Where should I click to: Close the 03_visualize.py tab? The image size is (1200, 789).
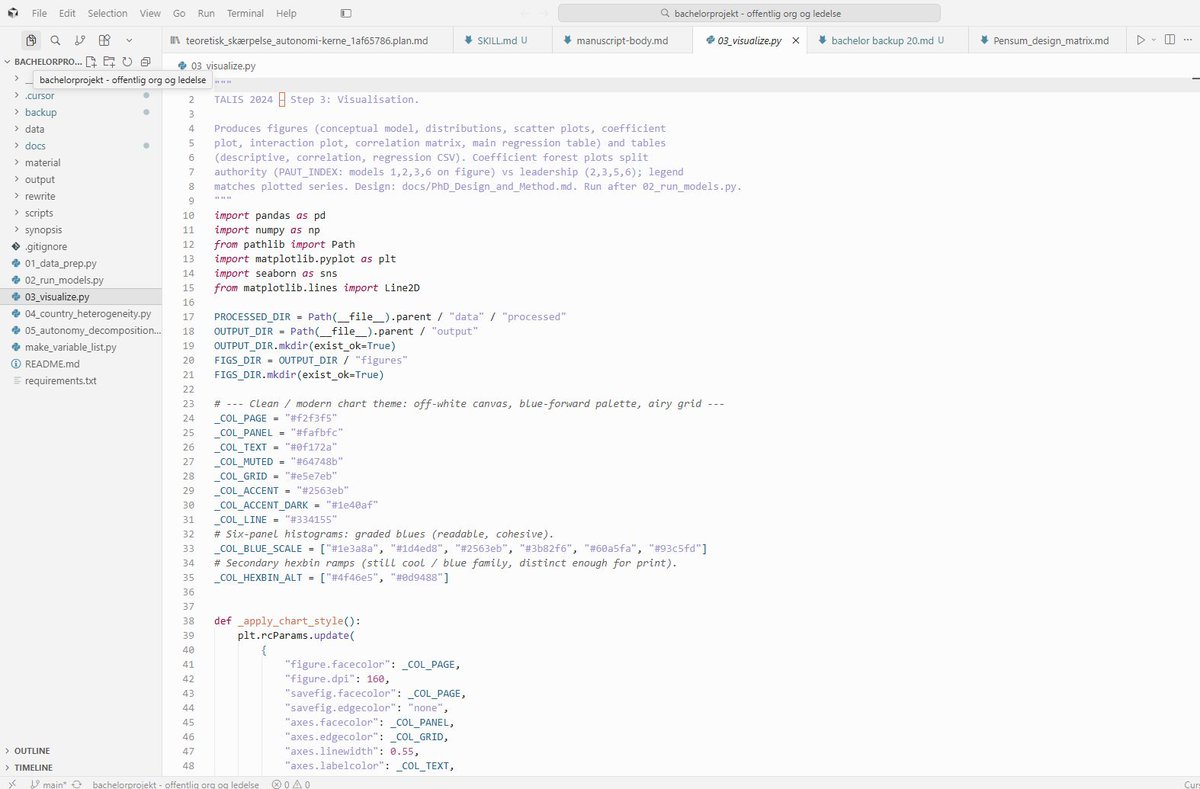point(796,41)
